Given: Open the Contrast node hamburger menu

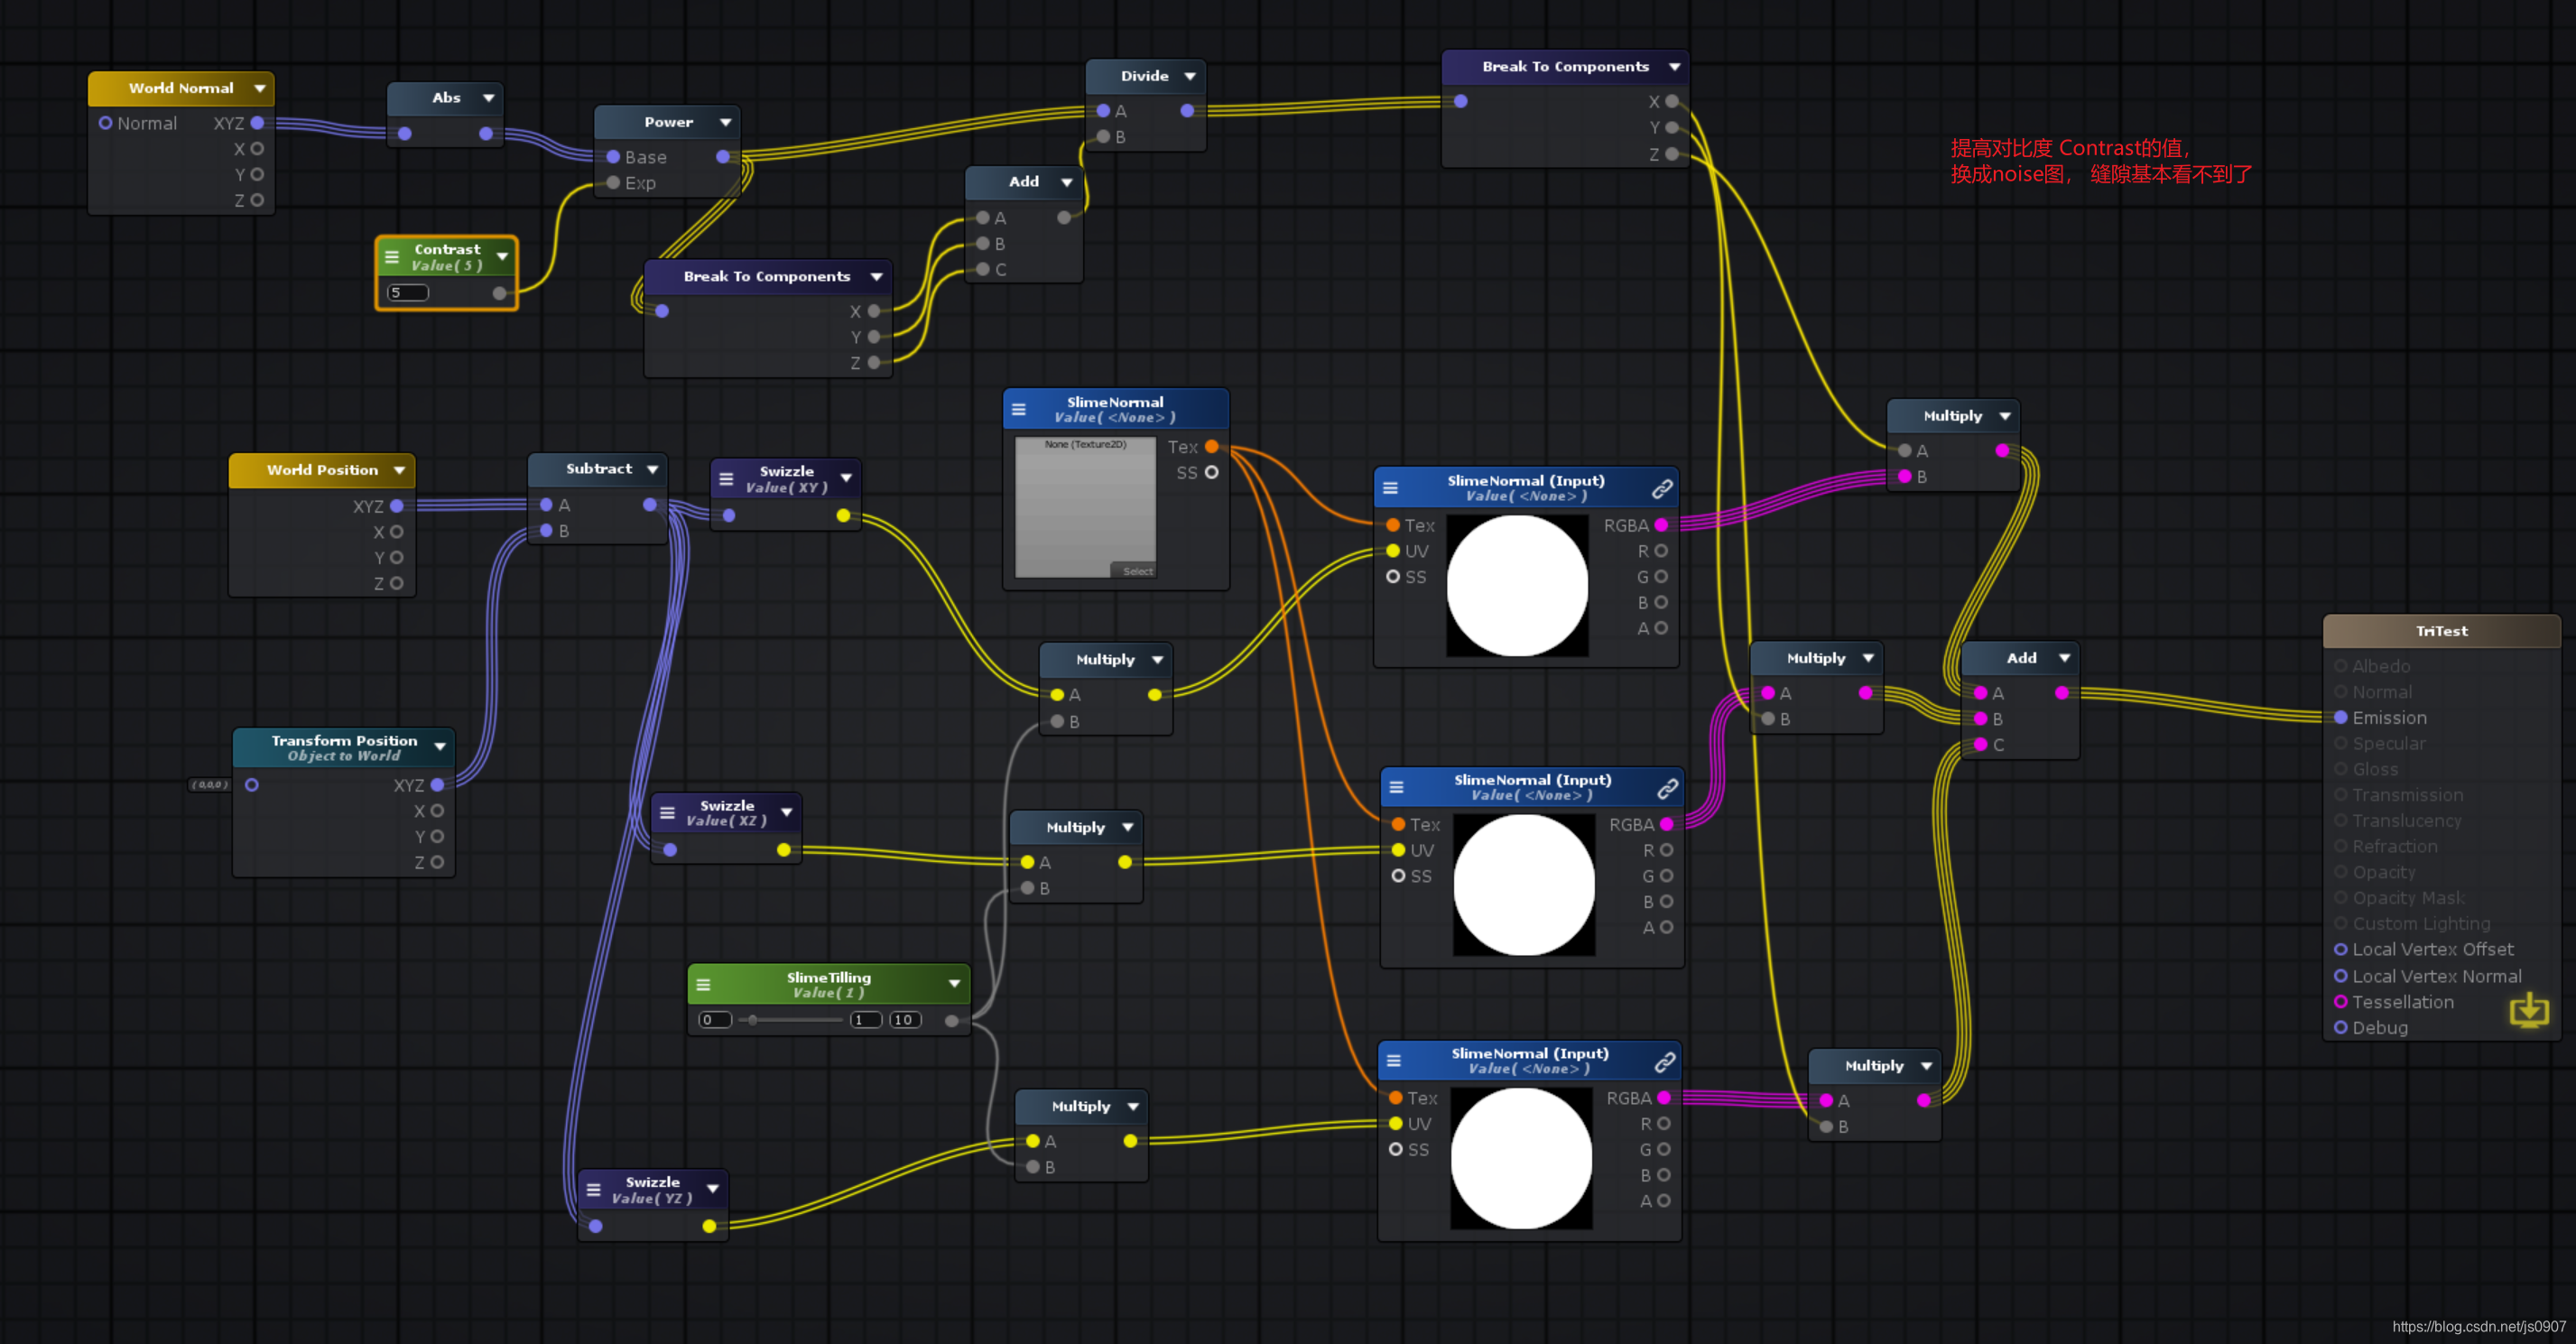Looking at the screenshot, I should [x=392, y=257].
